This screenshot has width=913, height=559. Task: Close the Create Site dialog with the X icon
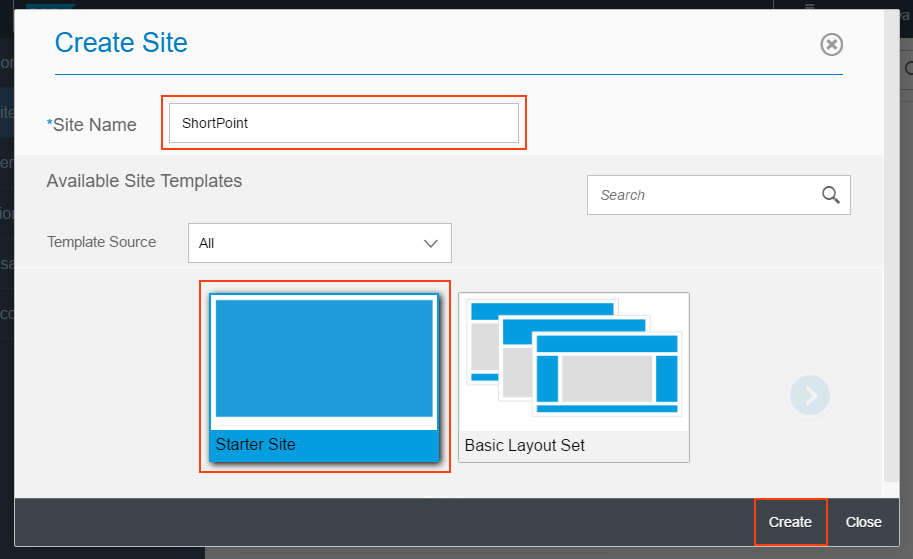pyautogui.click(x=831, y=44)
